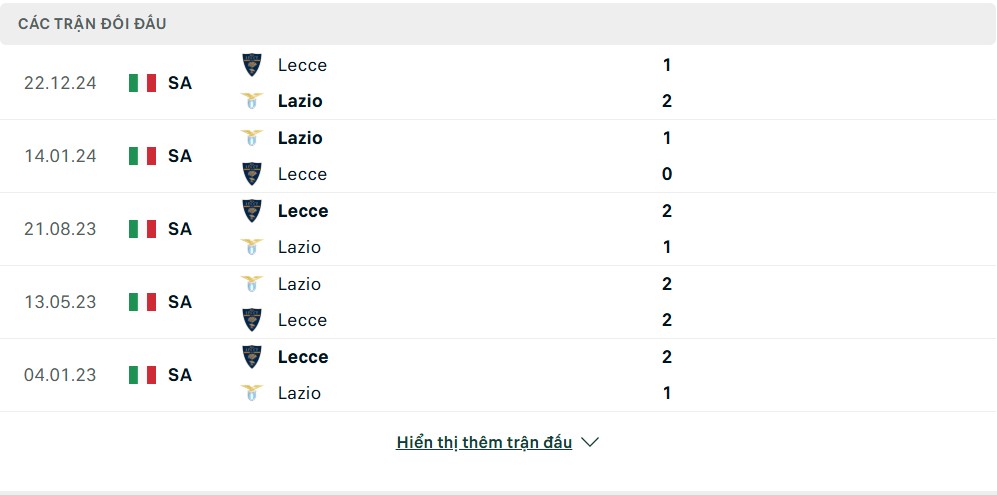Click Lazio eagle logo in 14.01.24 match
The image size is (997, 495).
click(252, 138)
